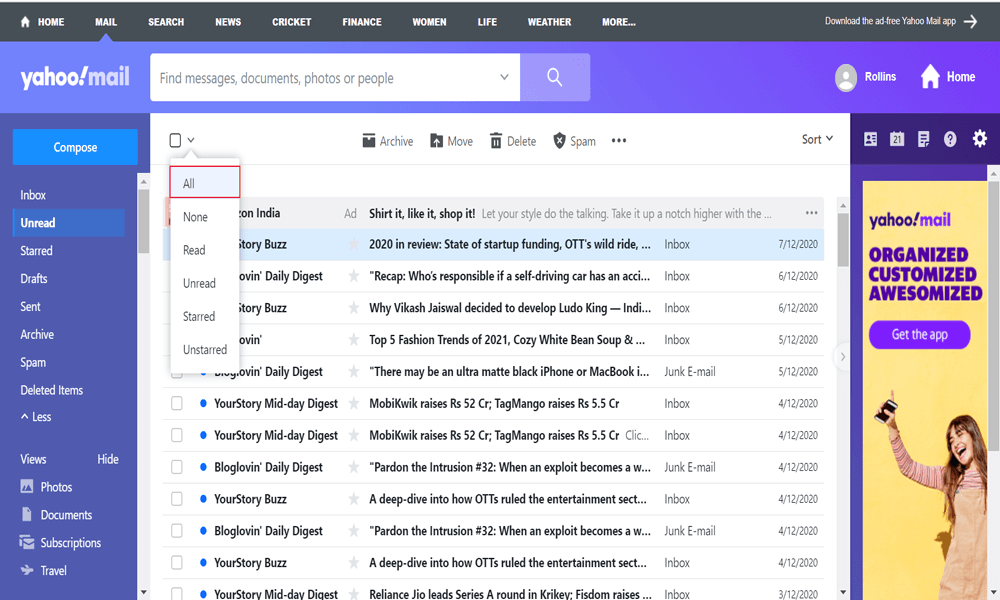The width and height of the screenshot is (1000, 600).
Task: Click the Compose button
Action: click(x=74, y=146)
